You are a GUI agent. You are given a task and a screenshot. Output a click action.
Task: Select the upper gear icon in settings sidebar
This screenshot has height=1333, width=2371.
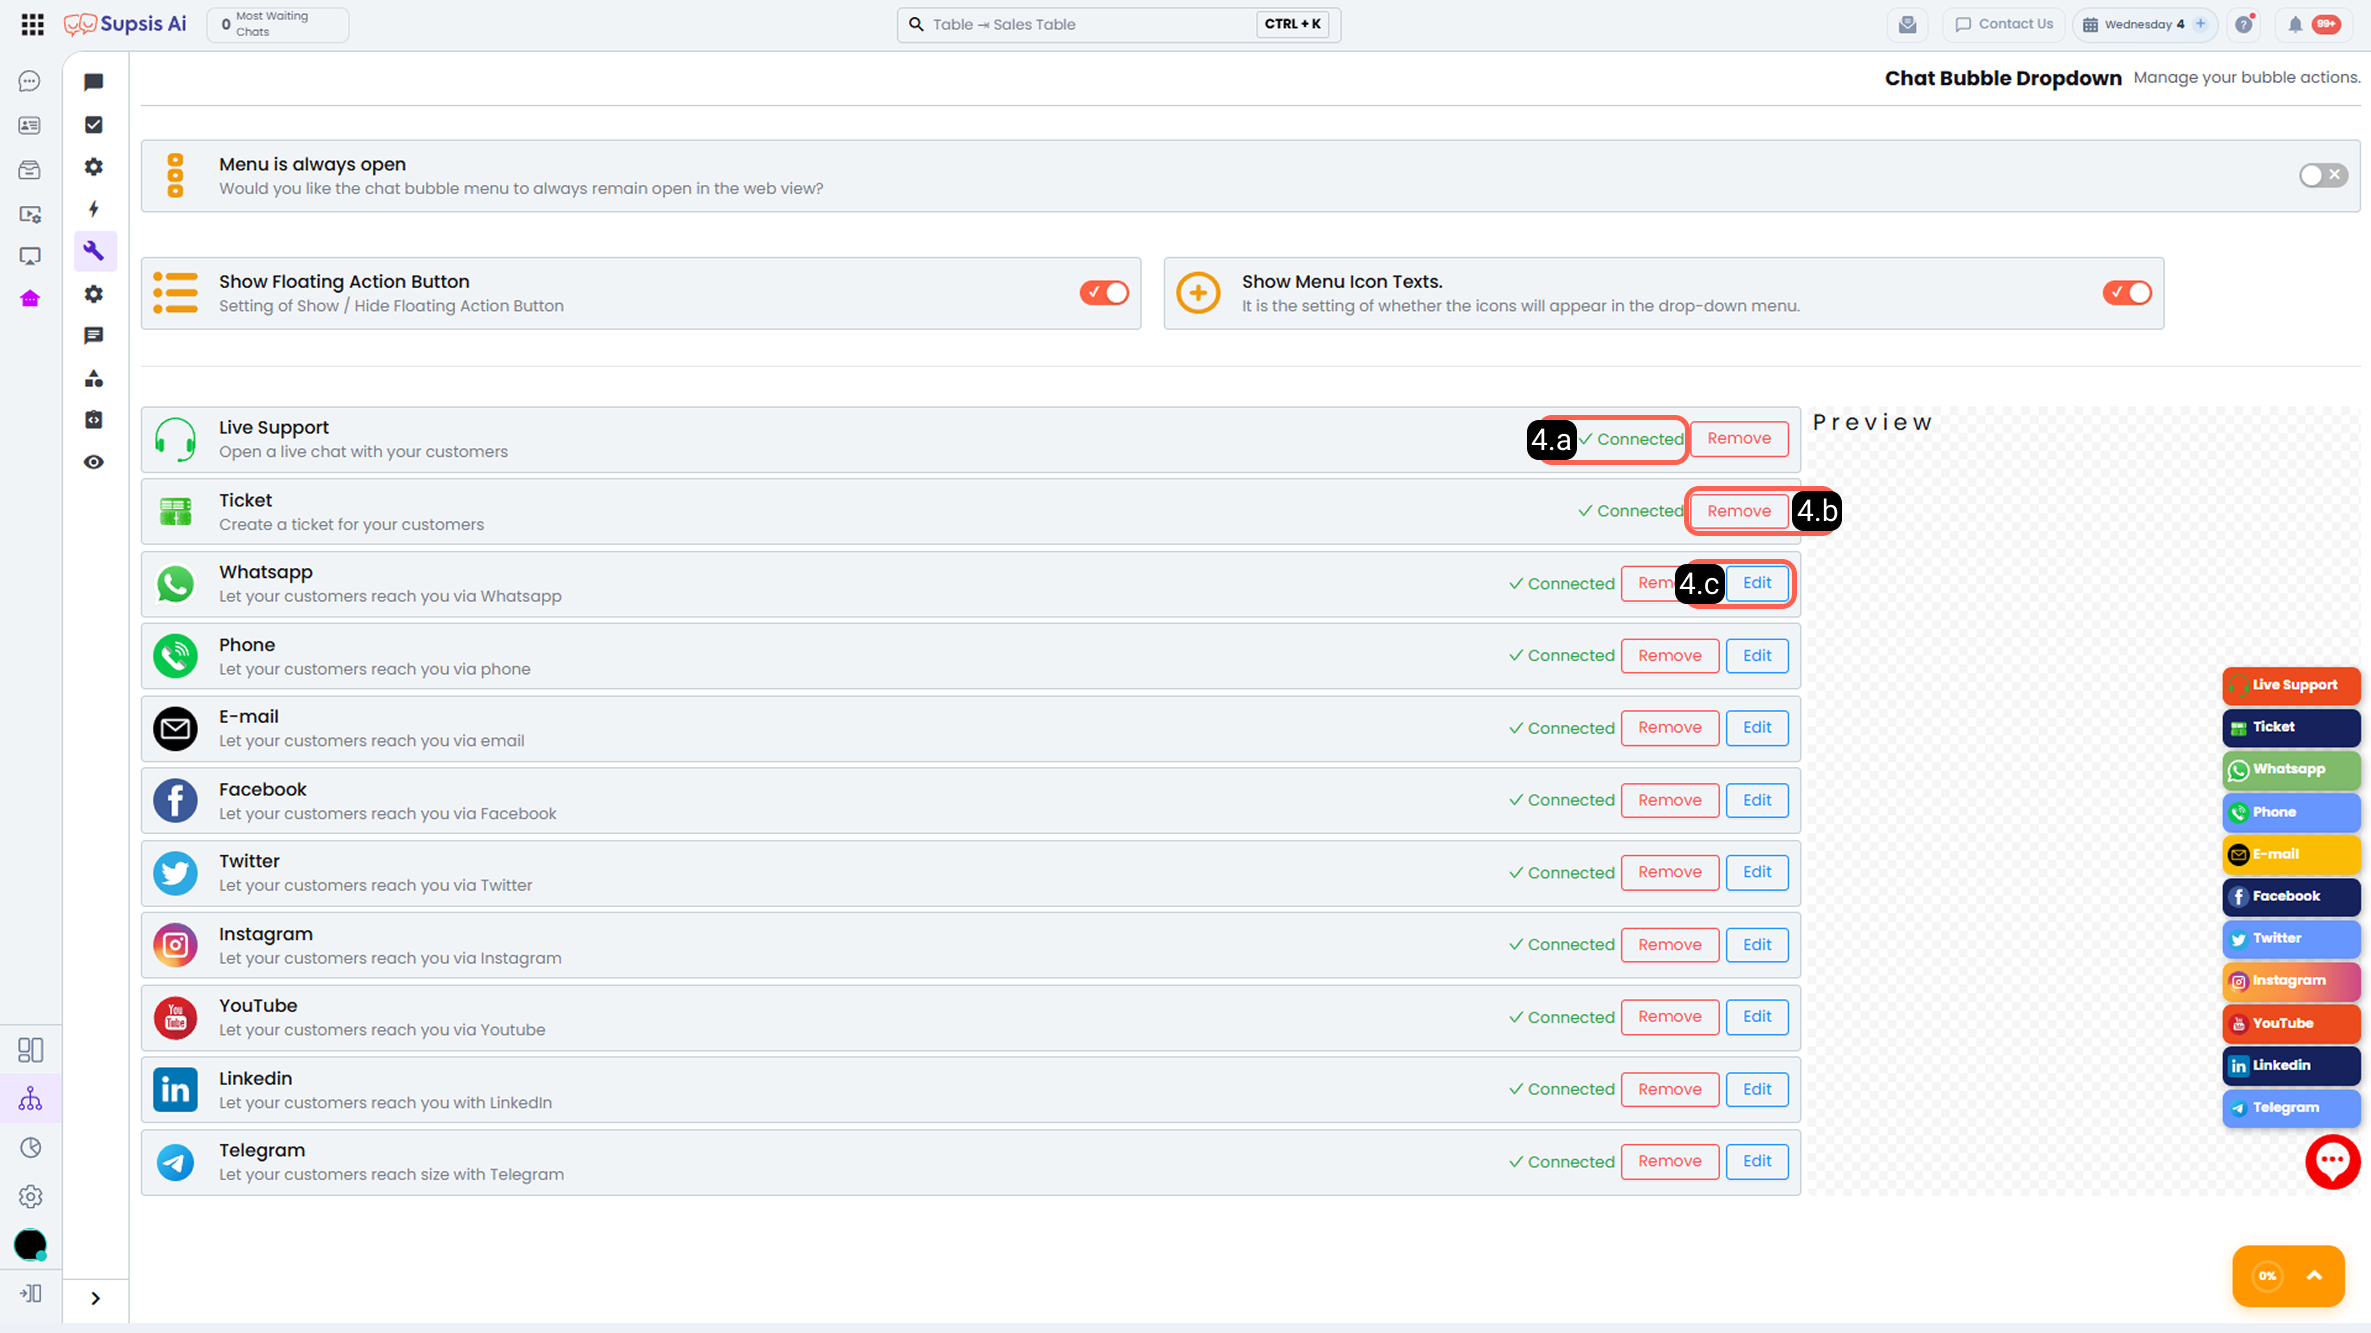tap(94, 167)
